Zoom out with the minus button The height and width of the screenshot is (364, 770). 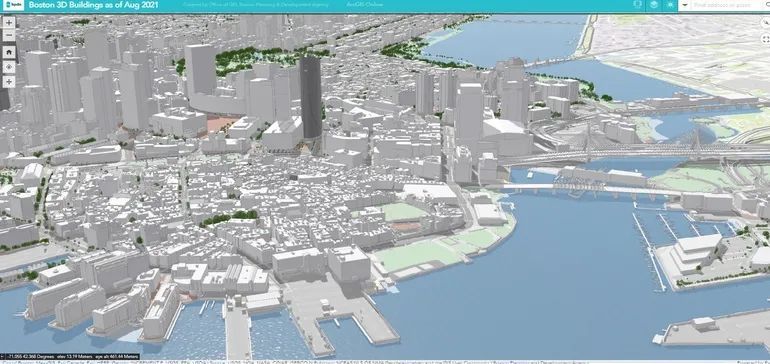tap(9, 35)
